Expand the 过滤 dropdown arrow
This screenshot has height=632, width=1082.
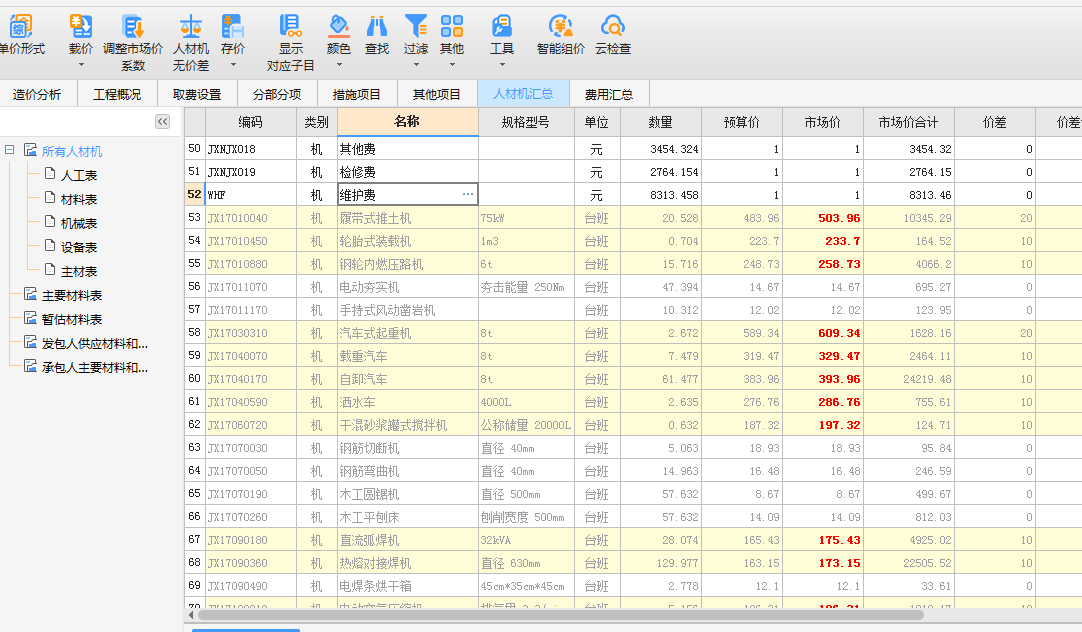(415, 65)
